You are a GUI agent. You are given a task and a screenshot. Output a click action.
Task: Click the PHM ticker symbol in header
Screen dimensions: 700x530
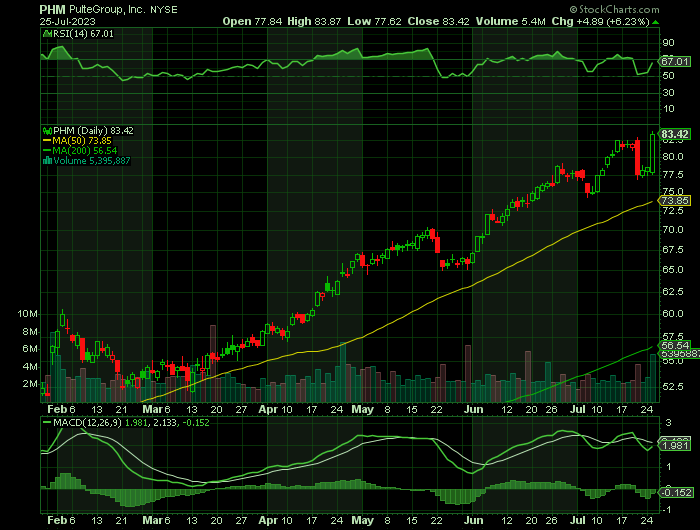(53, 9)
